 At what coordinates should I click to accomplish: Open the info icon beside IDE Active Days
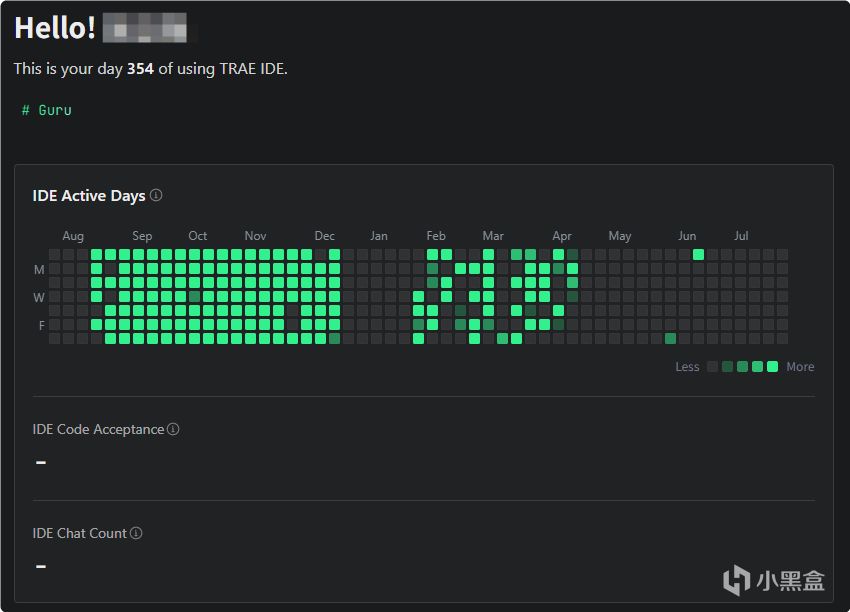pos(156,195)
